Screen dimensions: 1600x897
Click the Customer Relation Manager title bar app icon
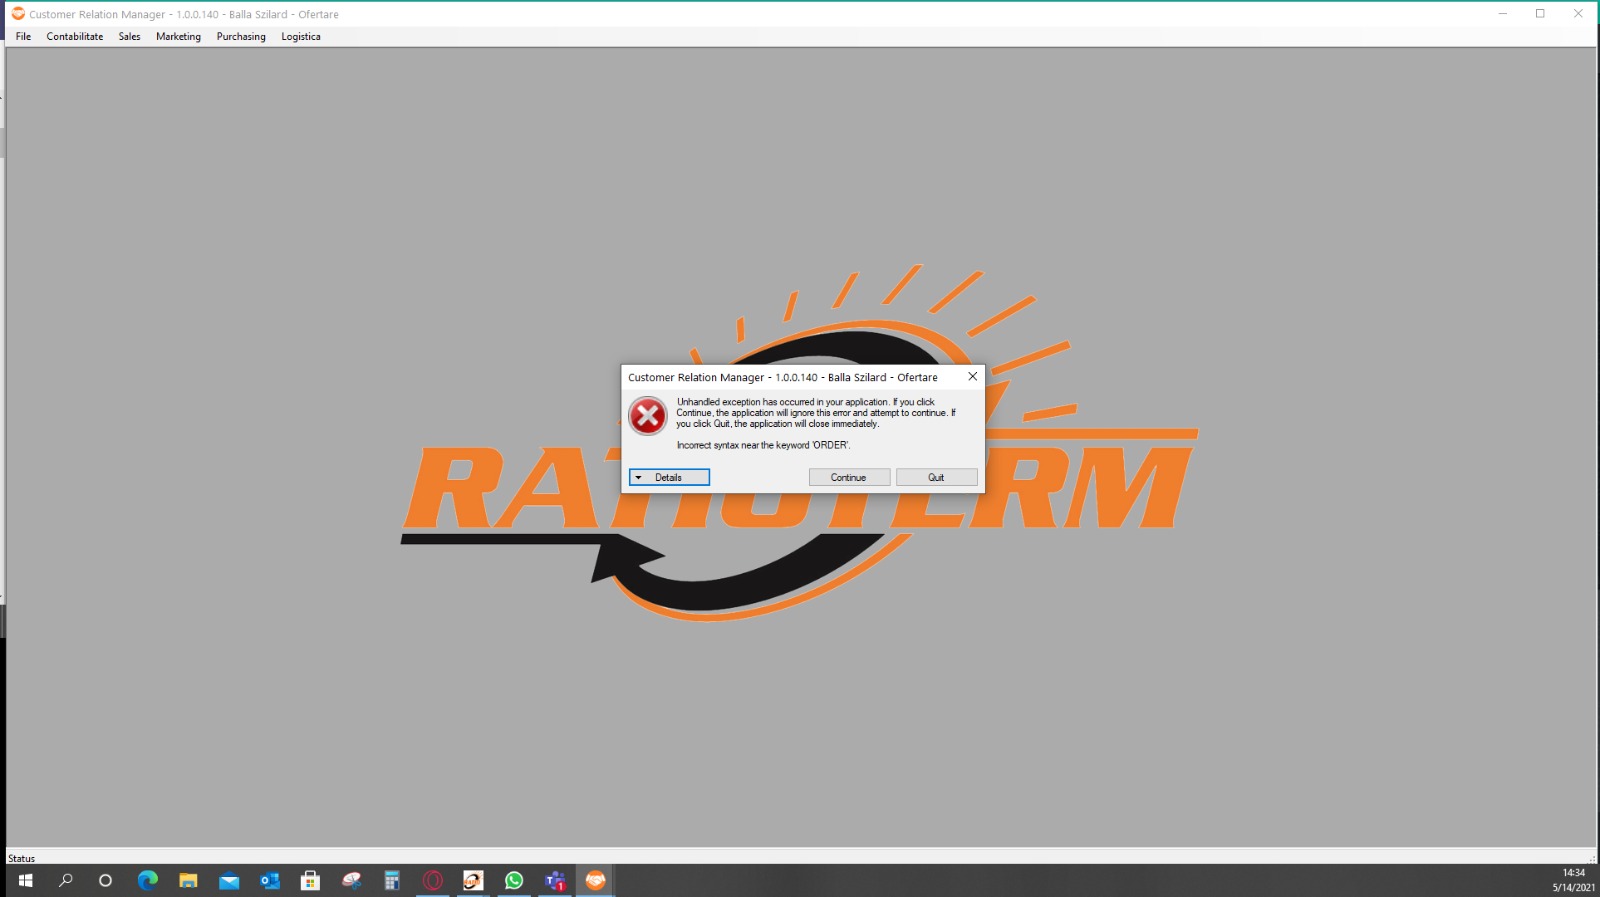coord(18,14)
